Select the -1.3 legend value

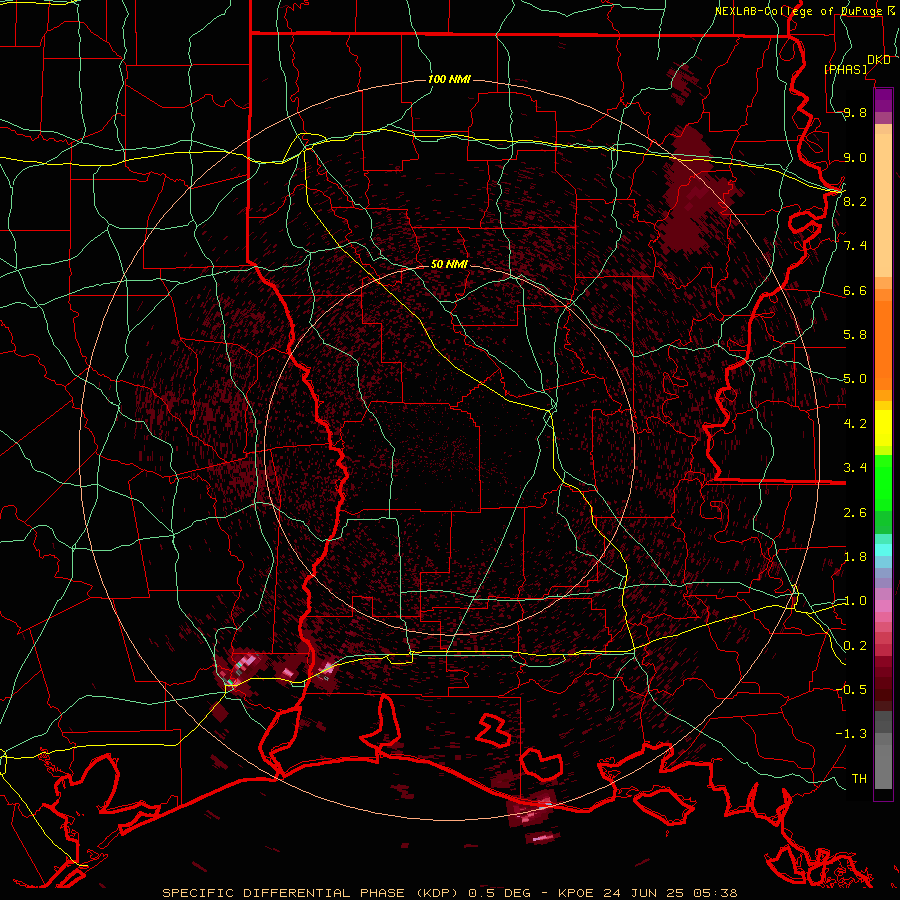click(x=852, y=734)
